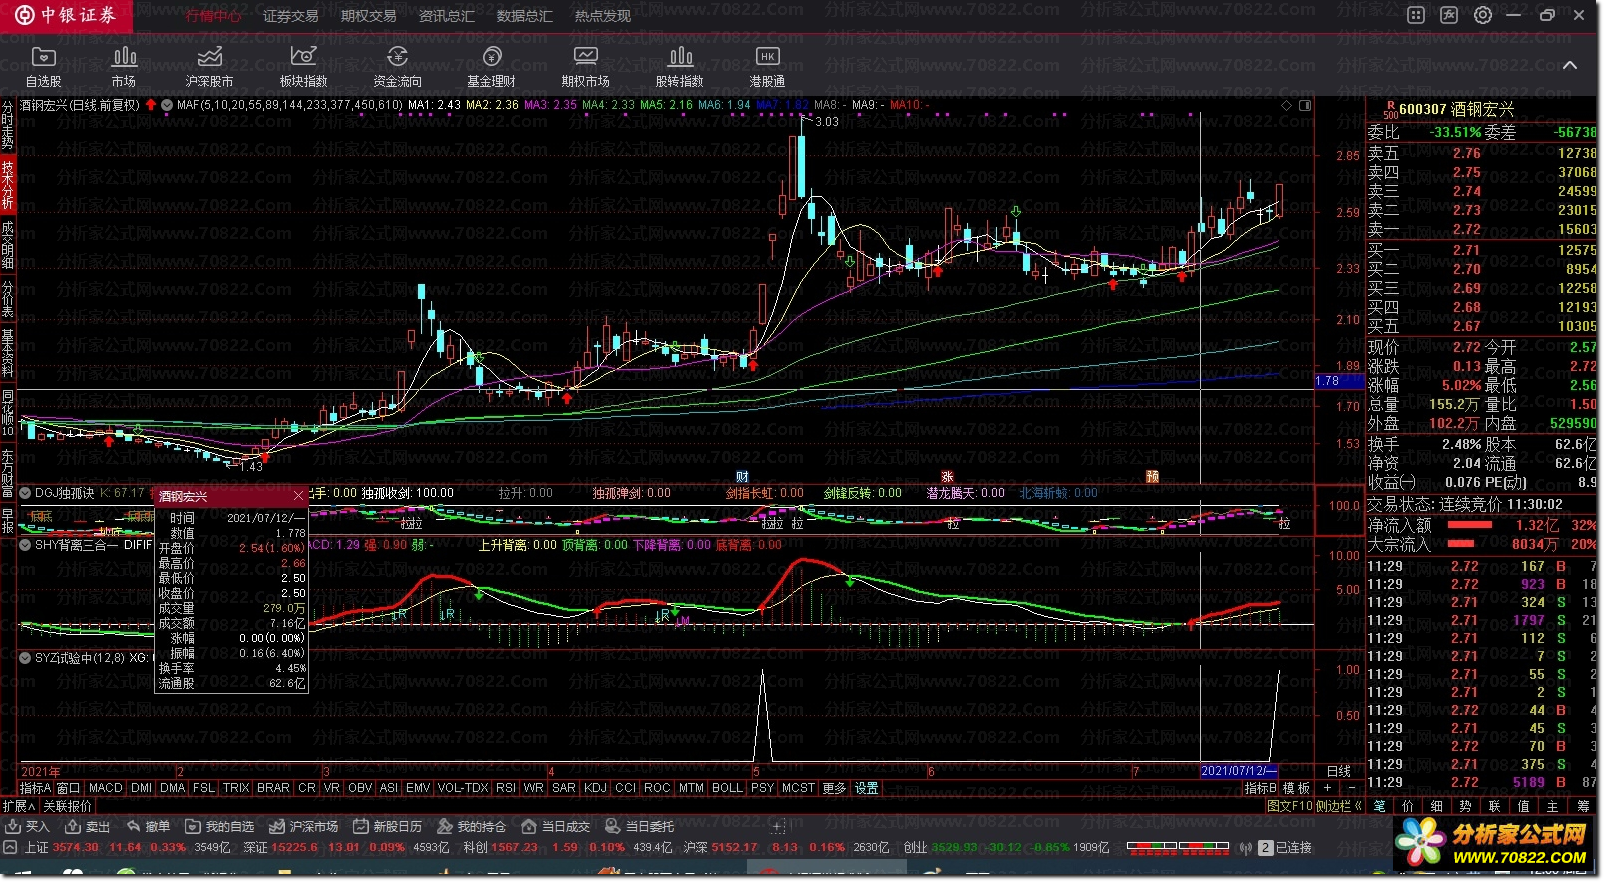The image size is (1605, 882).
Task: Open the 板块指数 sector index icon
Action: pos(303,66)
